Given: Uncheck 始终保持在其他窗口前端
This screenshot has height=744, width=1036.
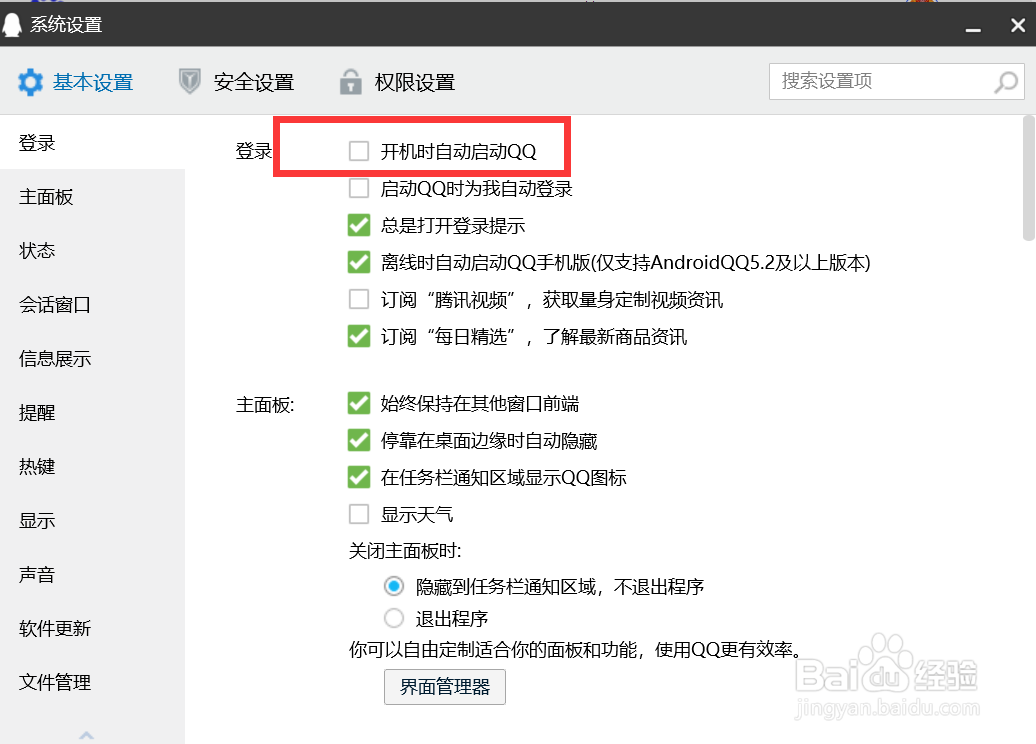Looking at the screenshot, I should 359,403.
